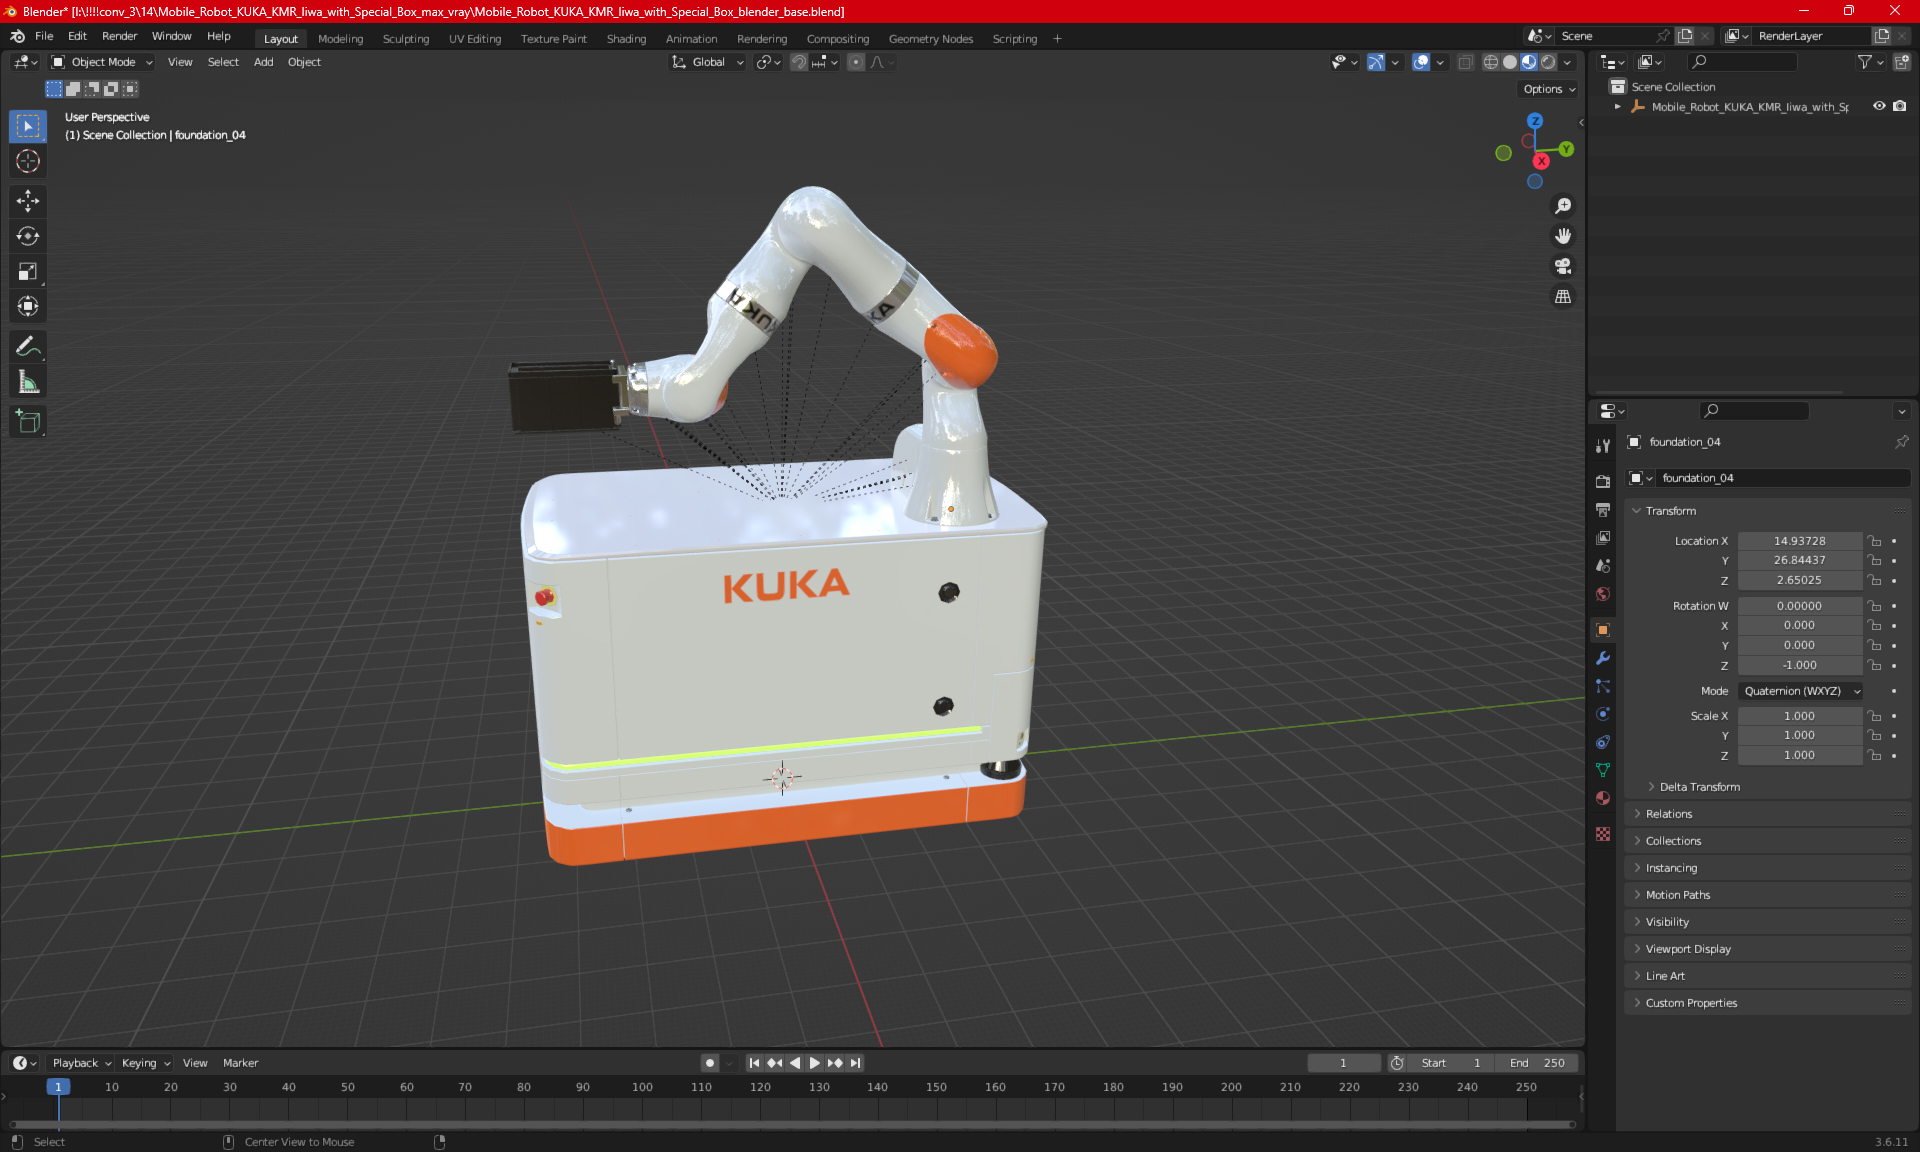Select the Transform tool
This screenshot has width=1920, height=1152.
coord(28,306)
